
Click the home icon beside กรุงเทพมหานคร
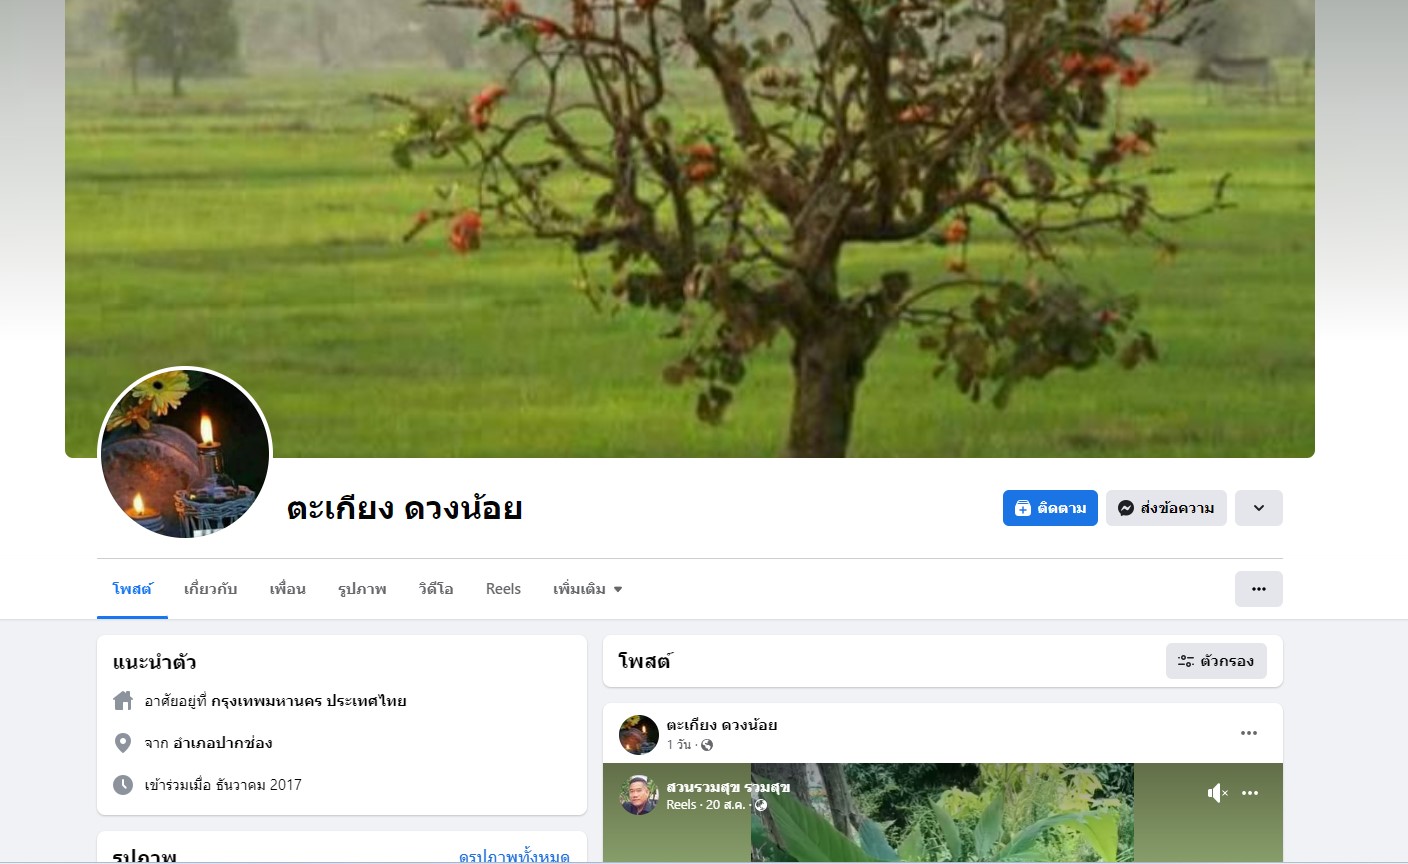pos(123,701)
